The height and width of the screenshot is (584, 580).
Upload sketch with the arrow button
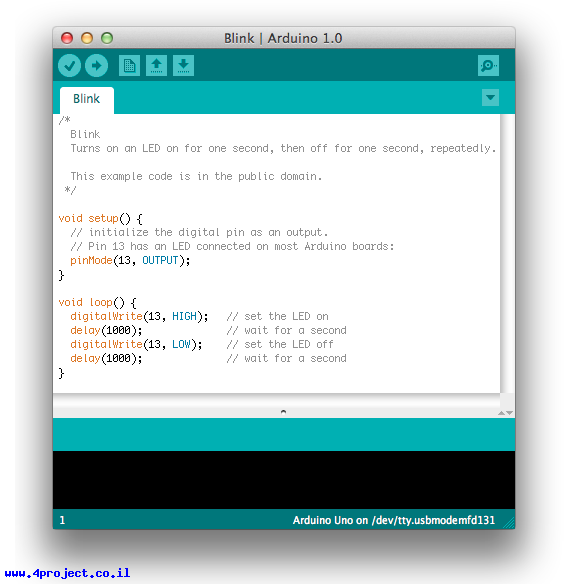tap(96, 66)
